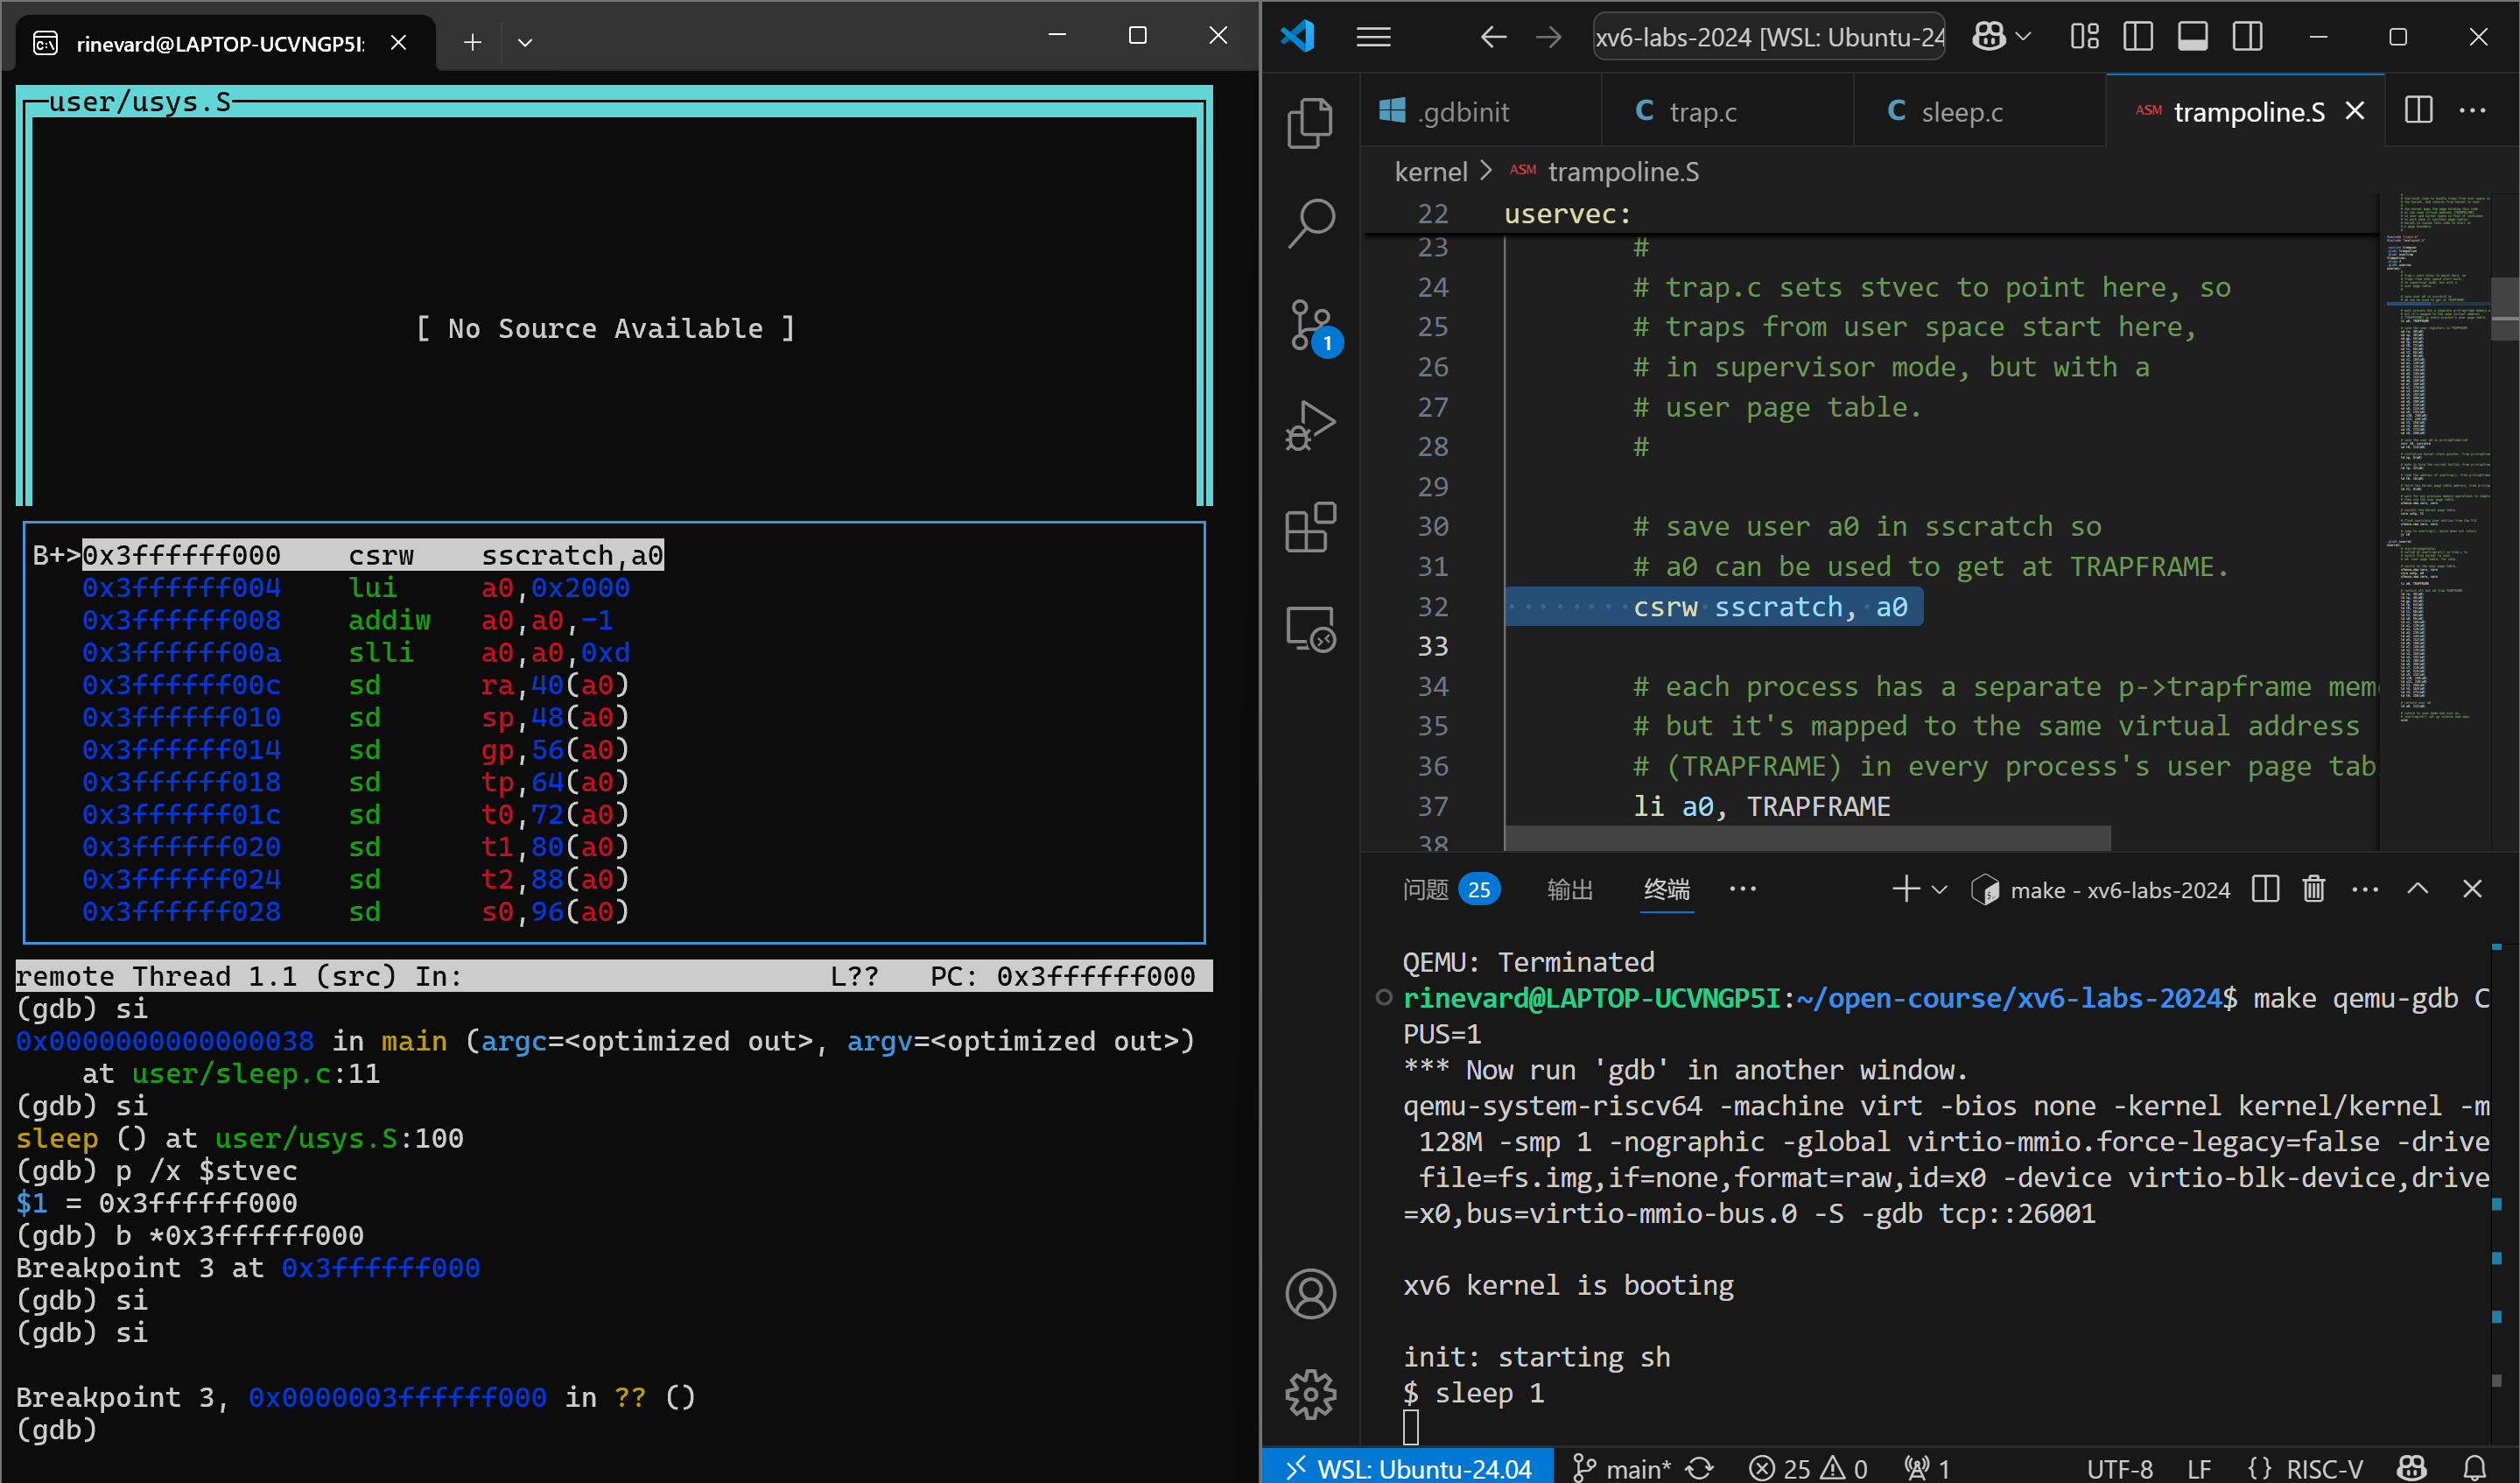Open the Search view in activity bar
Viewport: 2520px width, 1483px height.
click(x=1310, y=223)
